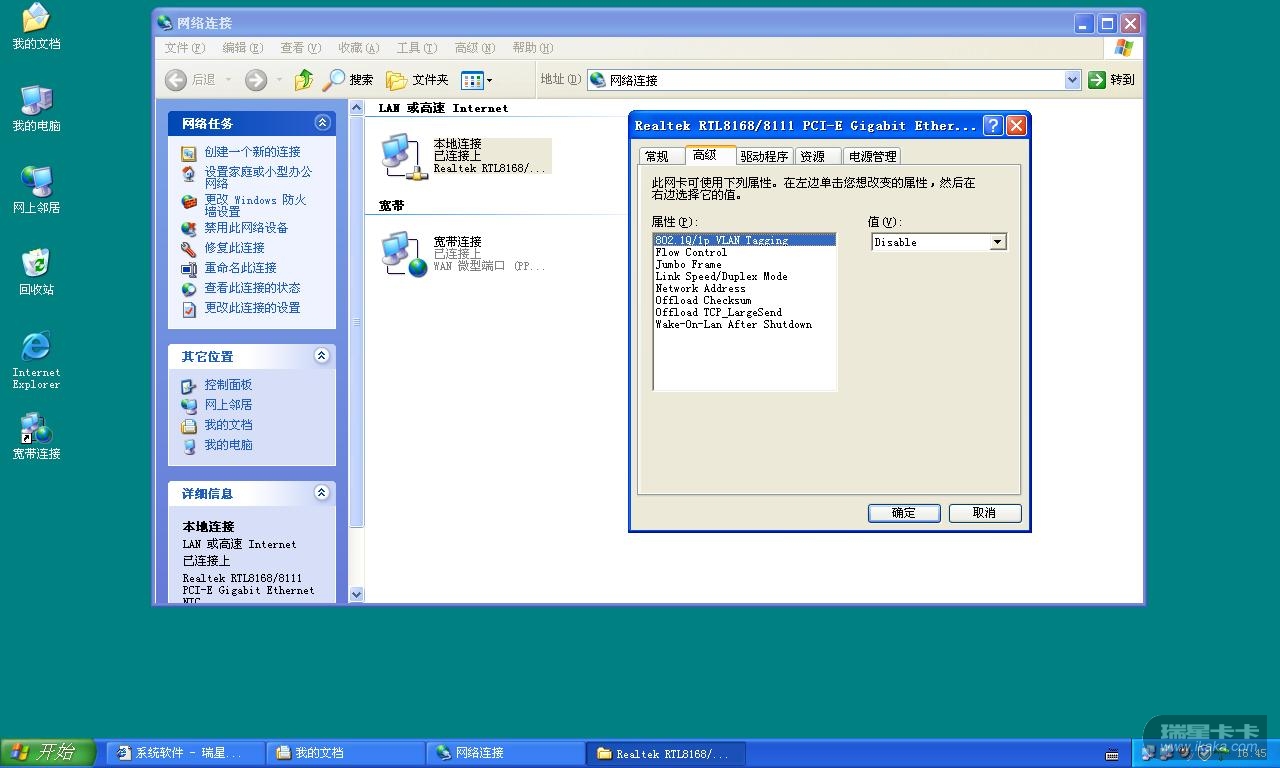Open the Search (搜索) toolbar button
The height and width of the screenshot is (768, 1280).
[349, 80]
